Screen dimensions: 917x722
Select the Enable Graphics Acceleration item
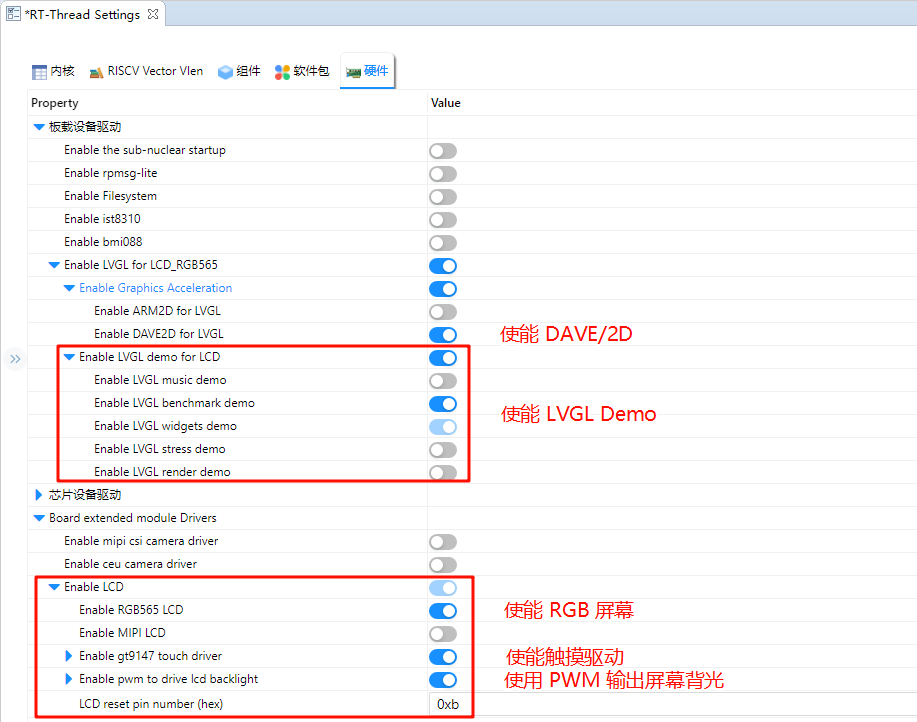[x=155, y=288]
